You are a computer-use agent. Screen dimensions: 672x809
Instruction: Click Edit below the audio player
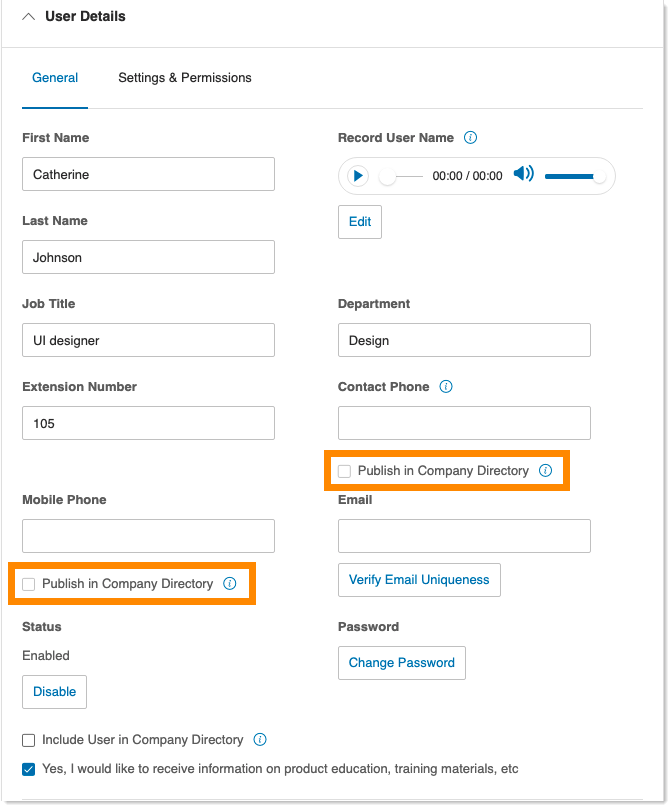pos(359,221)
